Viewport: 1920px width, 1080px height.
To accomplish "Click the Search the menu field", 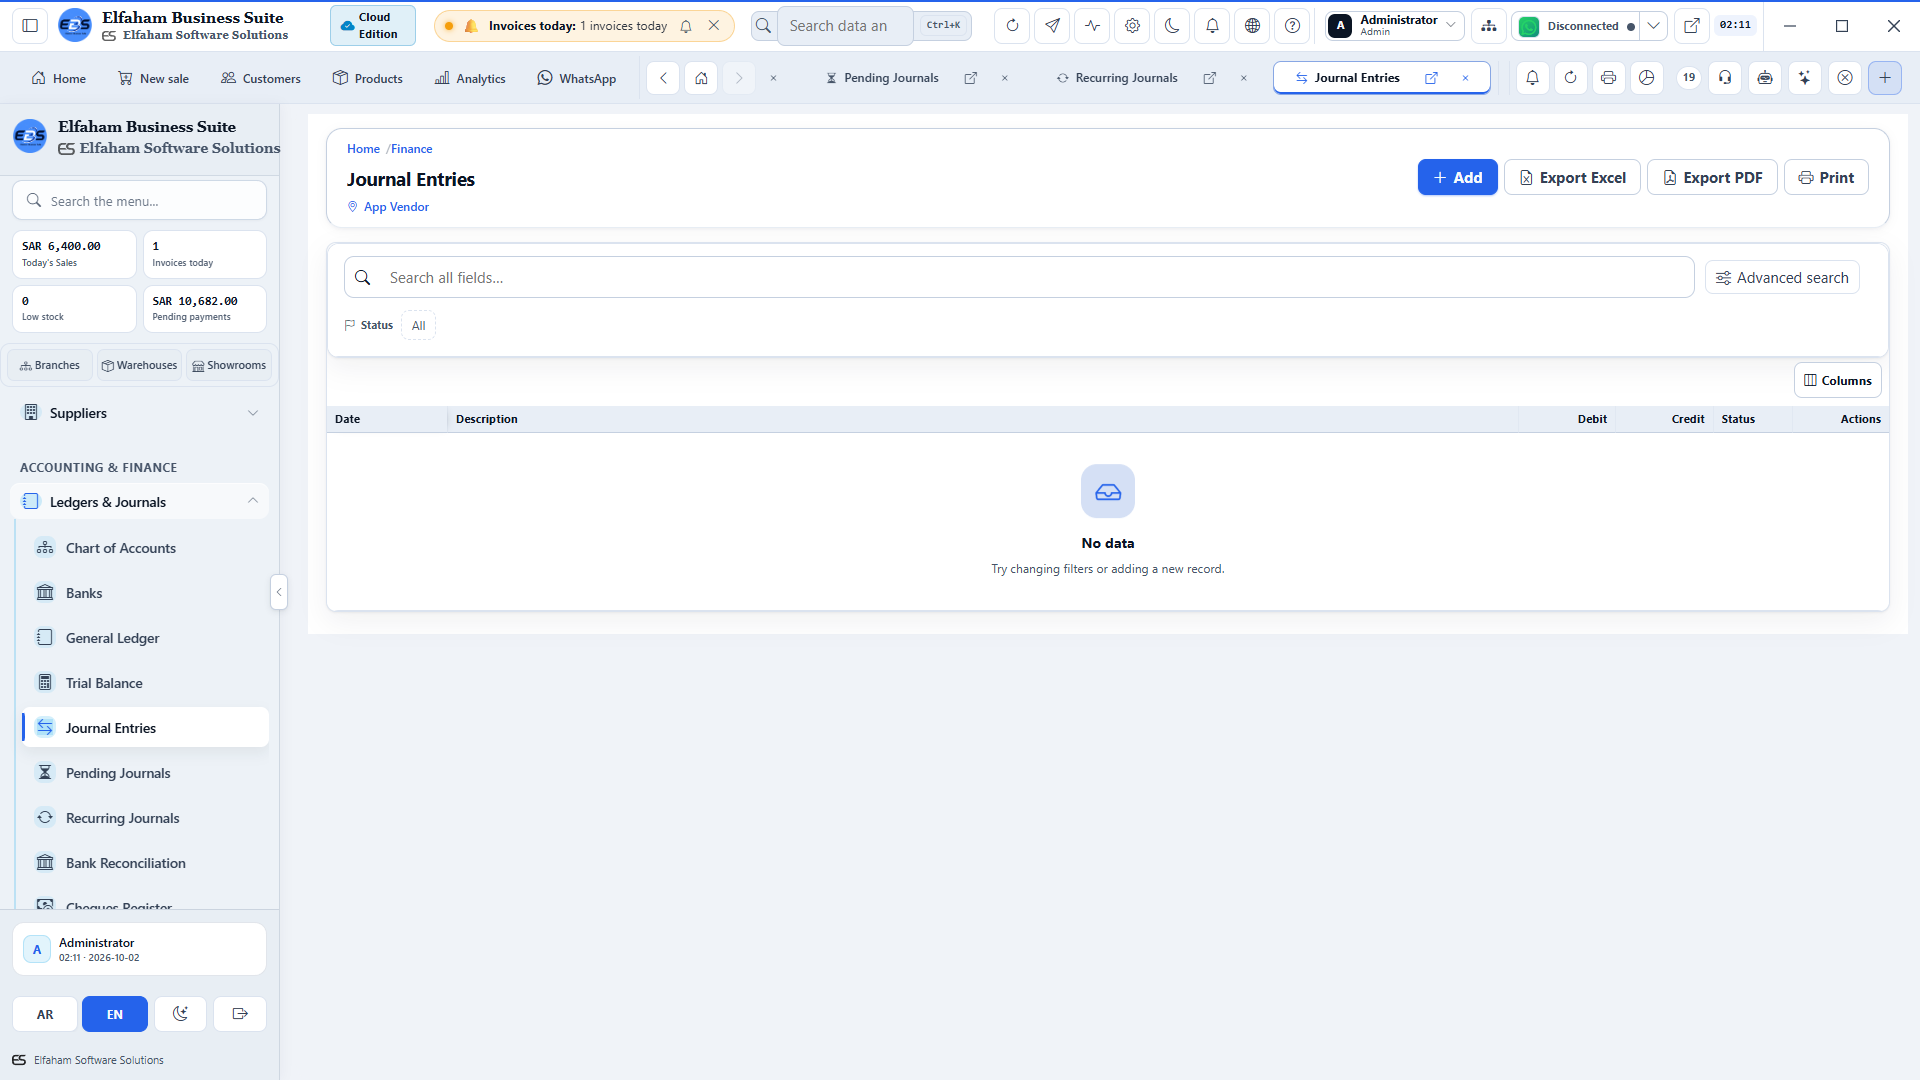I will tap(140, 201).
